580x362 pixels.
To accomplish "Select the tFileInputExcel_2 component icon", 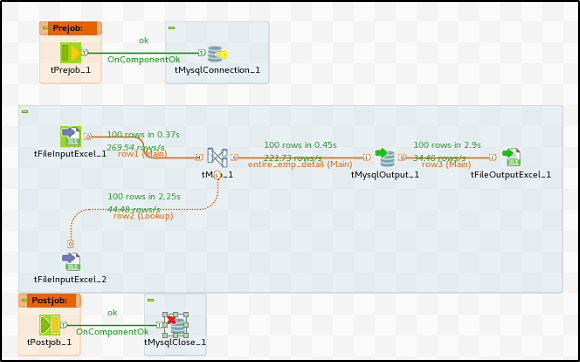I will coord(71,262).
